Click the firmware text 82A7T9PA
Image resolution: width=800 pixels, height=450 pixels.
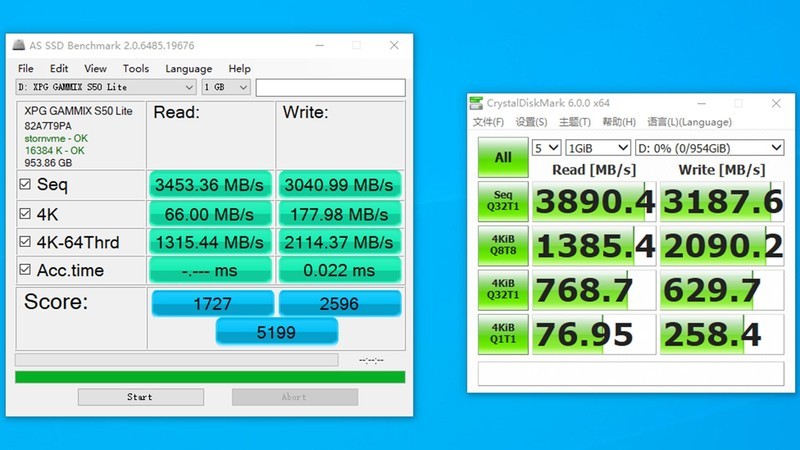pyautogui.click(x=48, y=126)
